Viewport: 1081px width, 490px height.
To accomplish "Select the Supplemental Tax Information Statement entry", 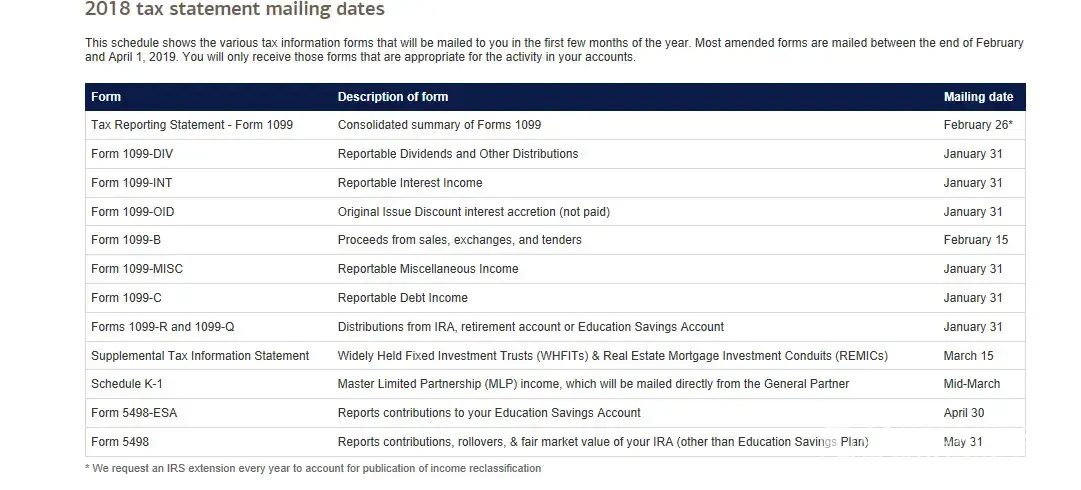I will coord(200,356).
